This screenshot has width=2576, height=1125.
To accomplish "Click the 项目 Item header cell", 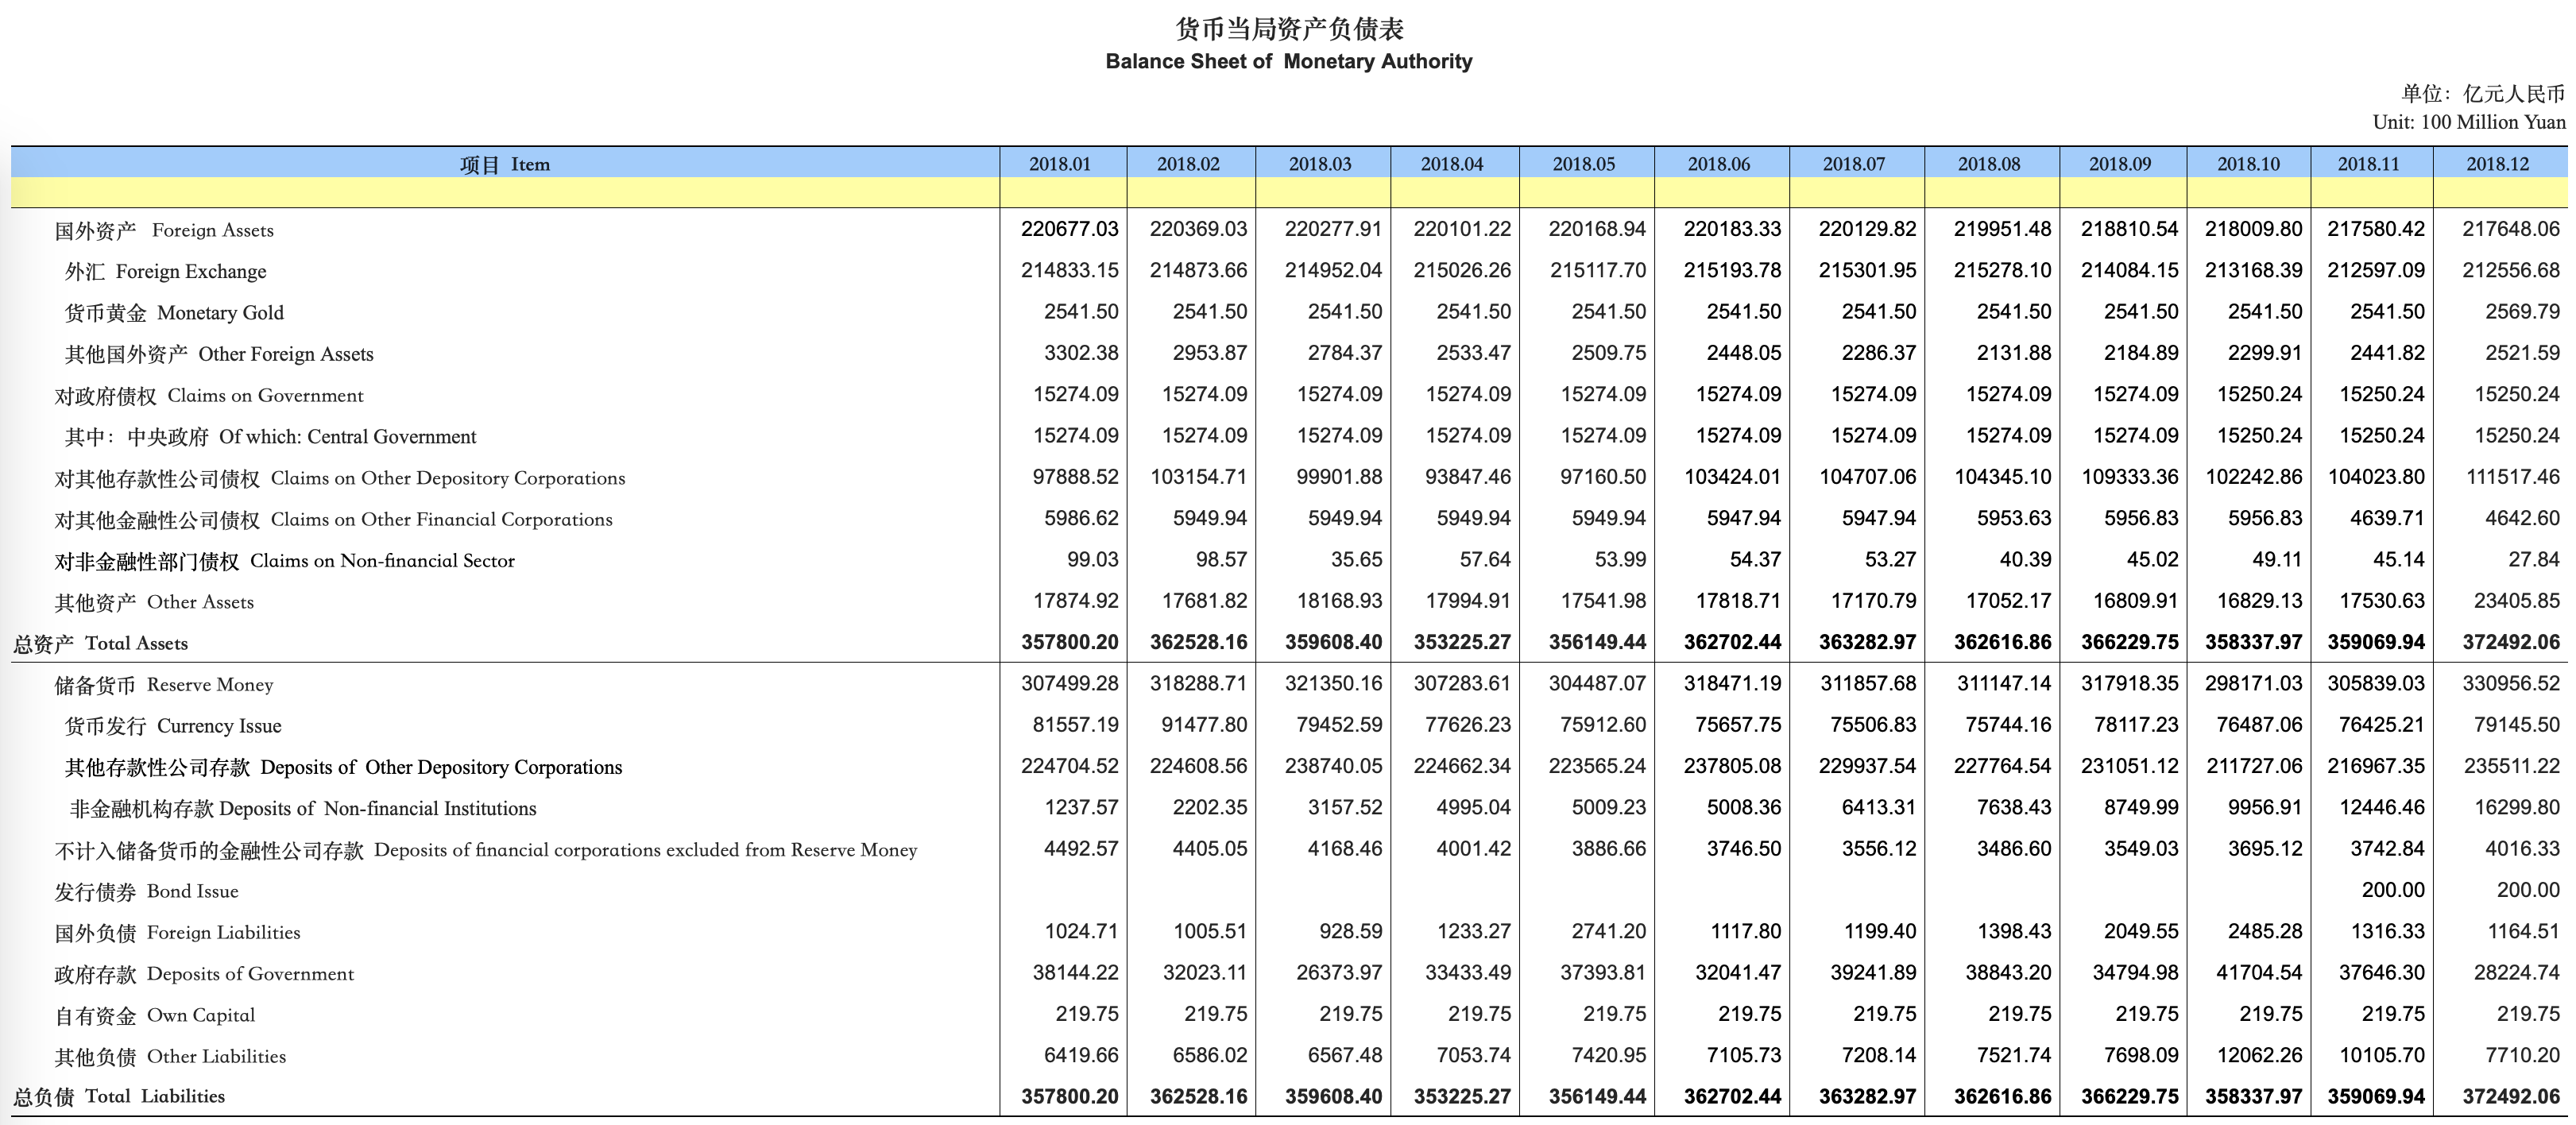I will [504, 165].
